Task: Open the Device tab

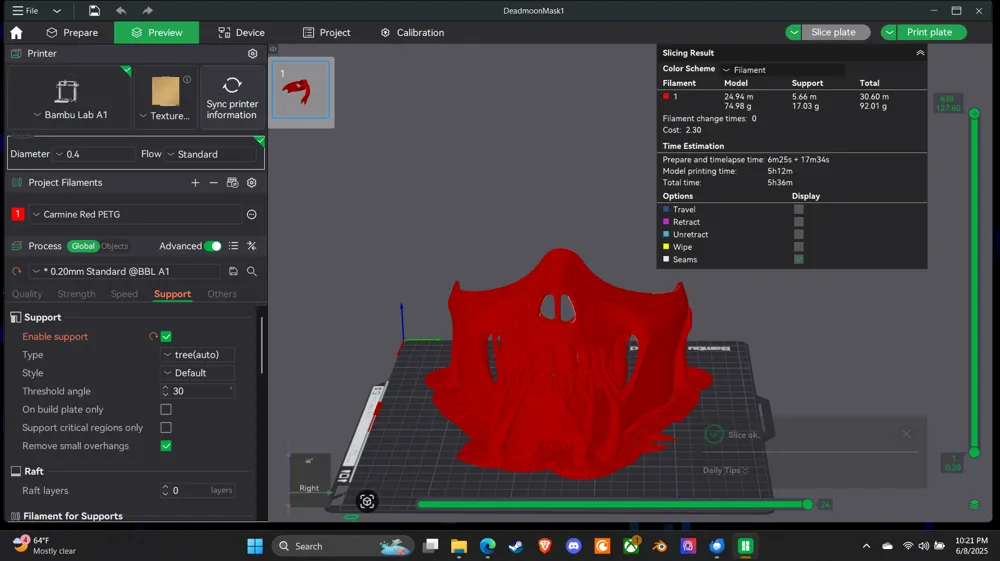Action: (241, 33)
